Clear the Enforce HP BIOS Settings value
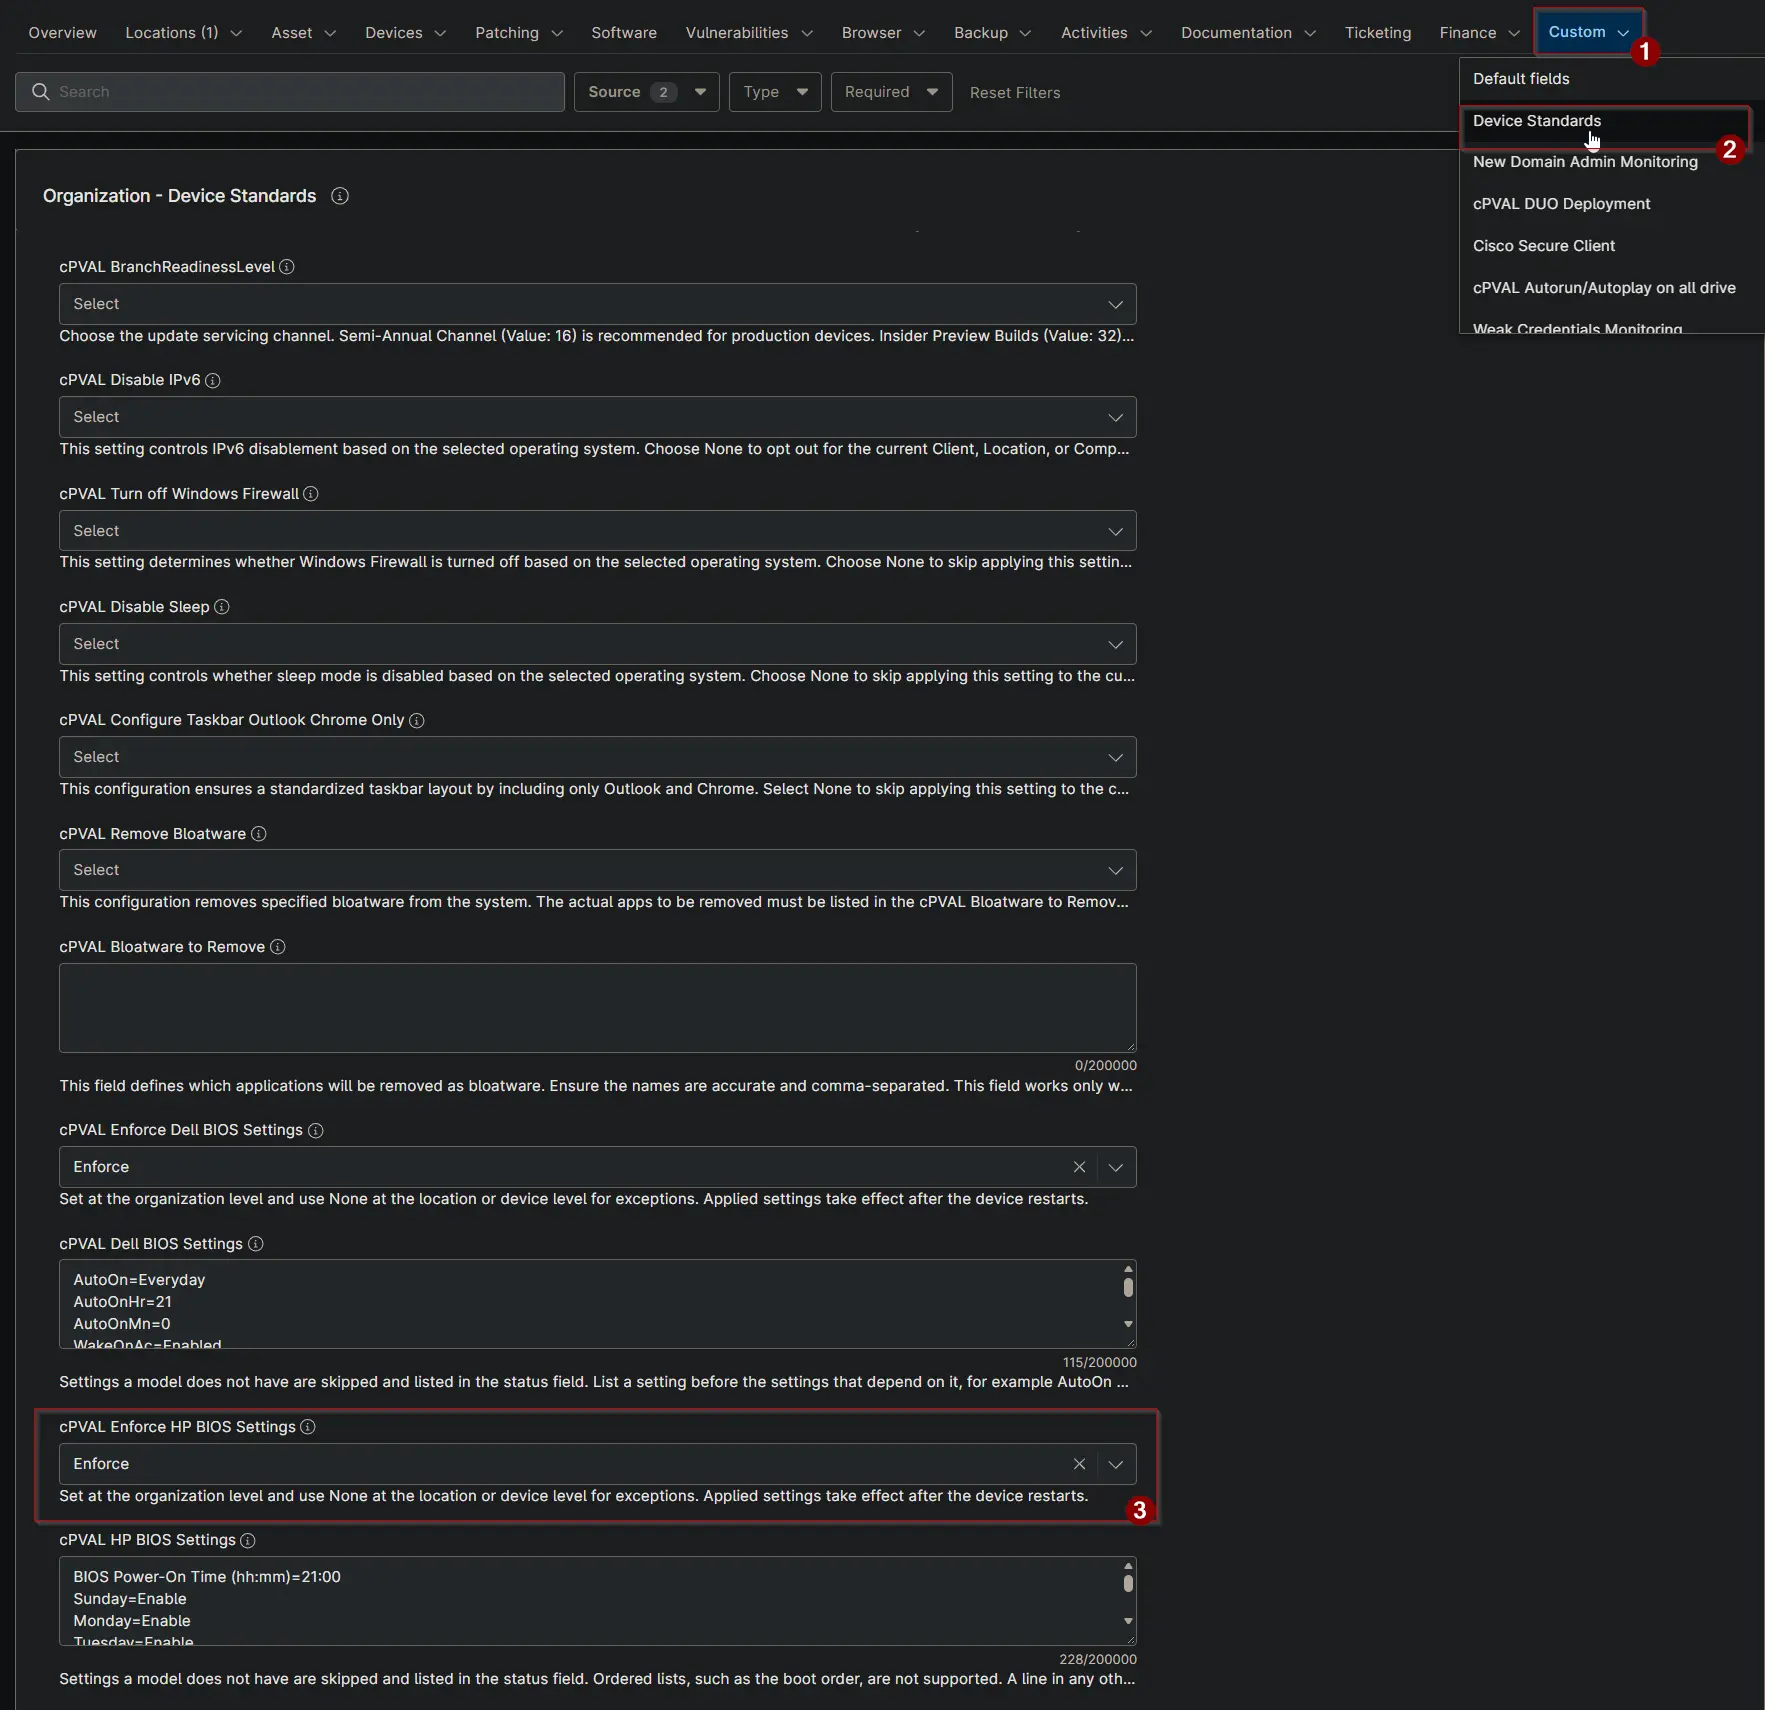This screenshot has width=1765, height=1710. [1079, 1464]
